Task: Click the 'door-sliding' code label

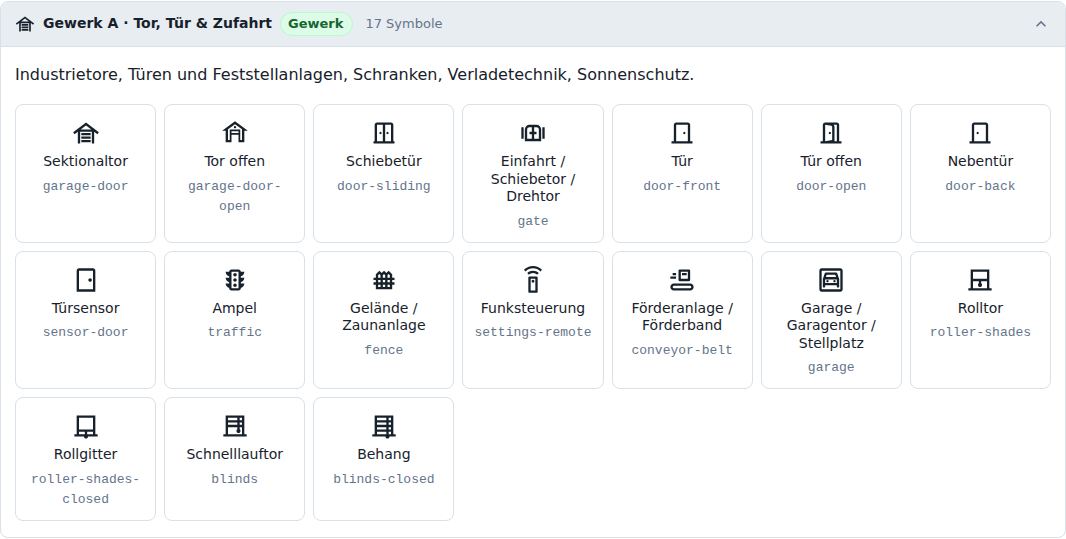Action: click(x=383, y=186)
